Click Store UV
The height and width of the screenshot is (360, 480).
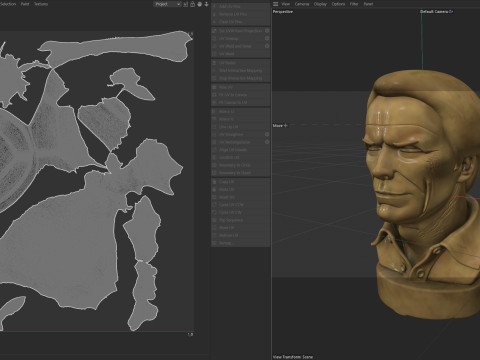pos(241,228)
